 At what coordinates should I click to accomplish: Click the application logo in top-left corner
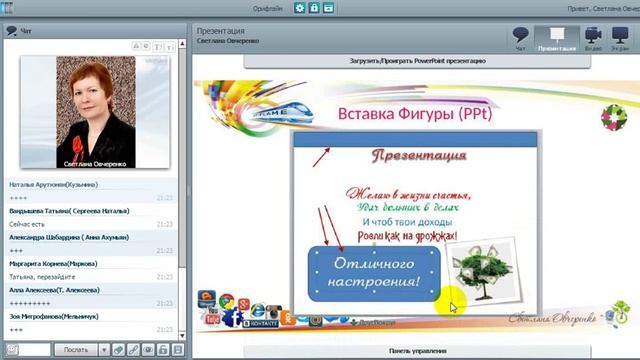(x=7, y=7)
